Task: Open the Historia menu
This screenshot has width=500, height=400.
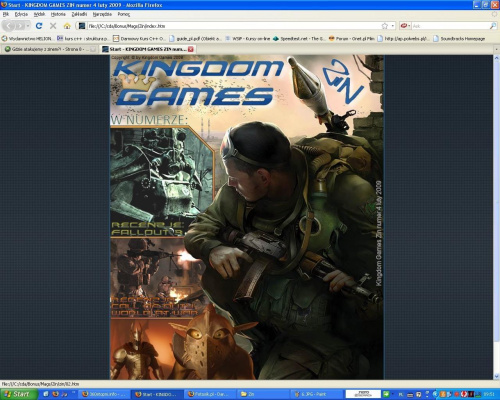Action: tap(58, 14)
